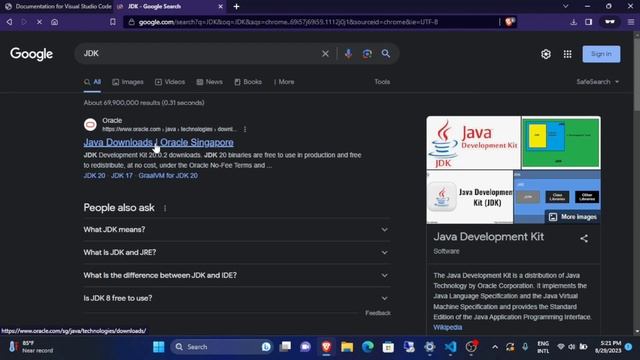Screen dimensions: 640x360
Task: Open Brave browser taskbar icon
Action: click(326, 347)
